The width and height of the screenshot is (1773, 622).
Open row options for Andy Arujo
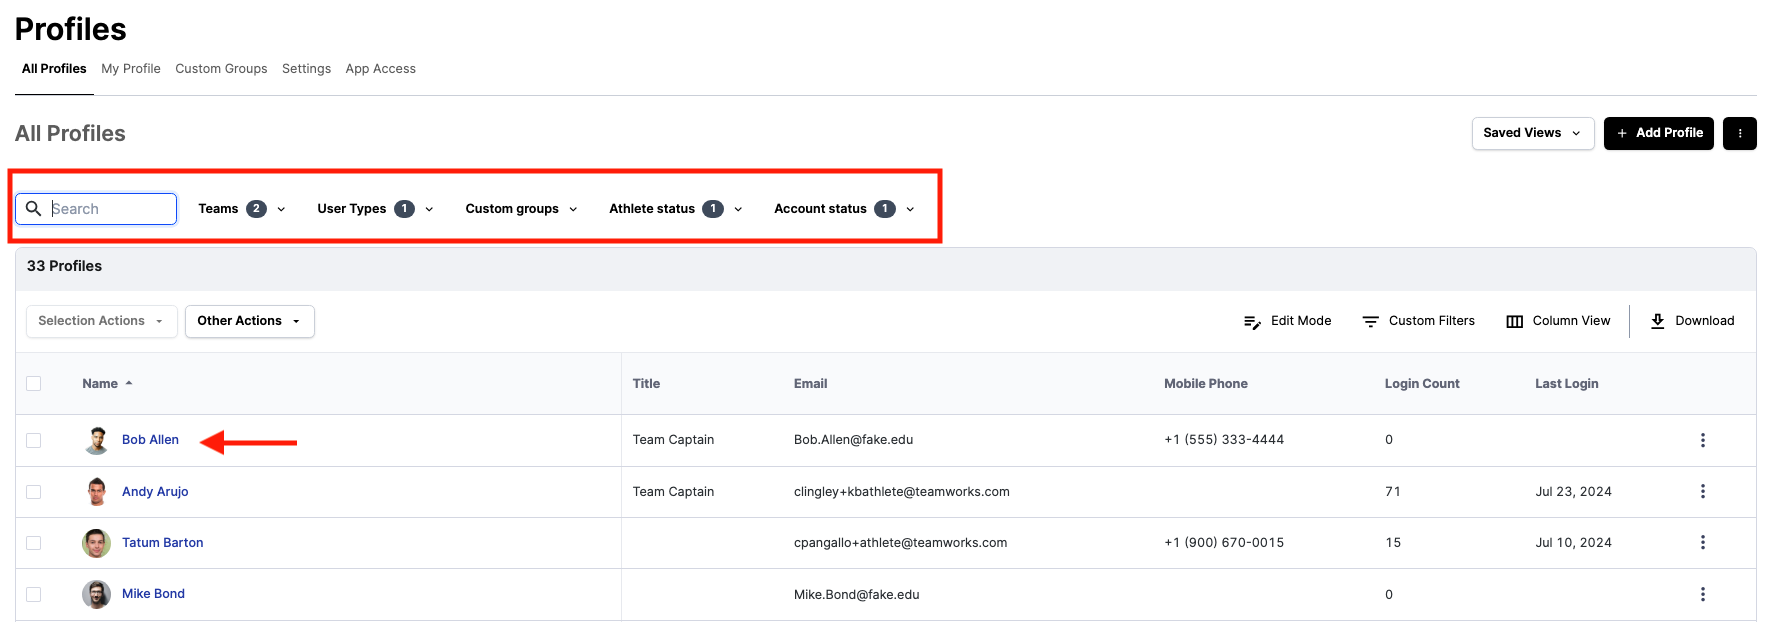coord(1702,491)
